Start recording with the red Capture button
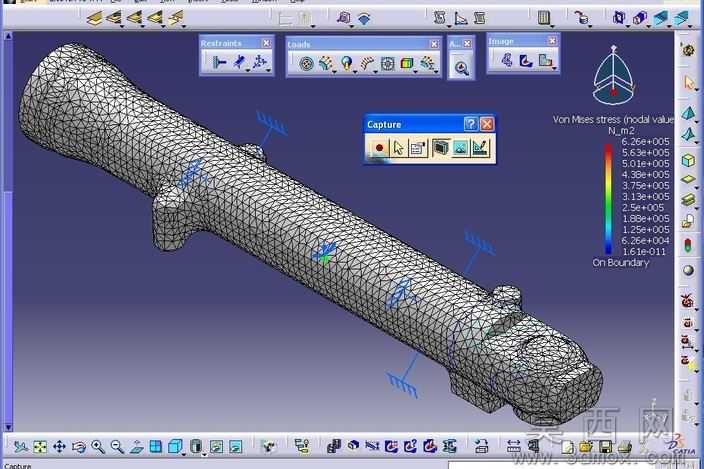Image resolution: width=704 pixels, height=469 pixels. [x=379, y=148]
